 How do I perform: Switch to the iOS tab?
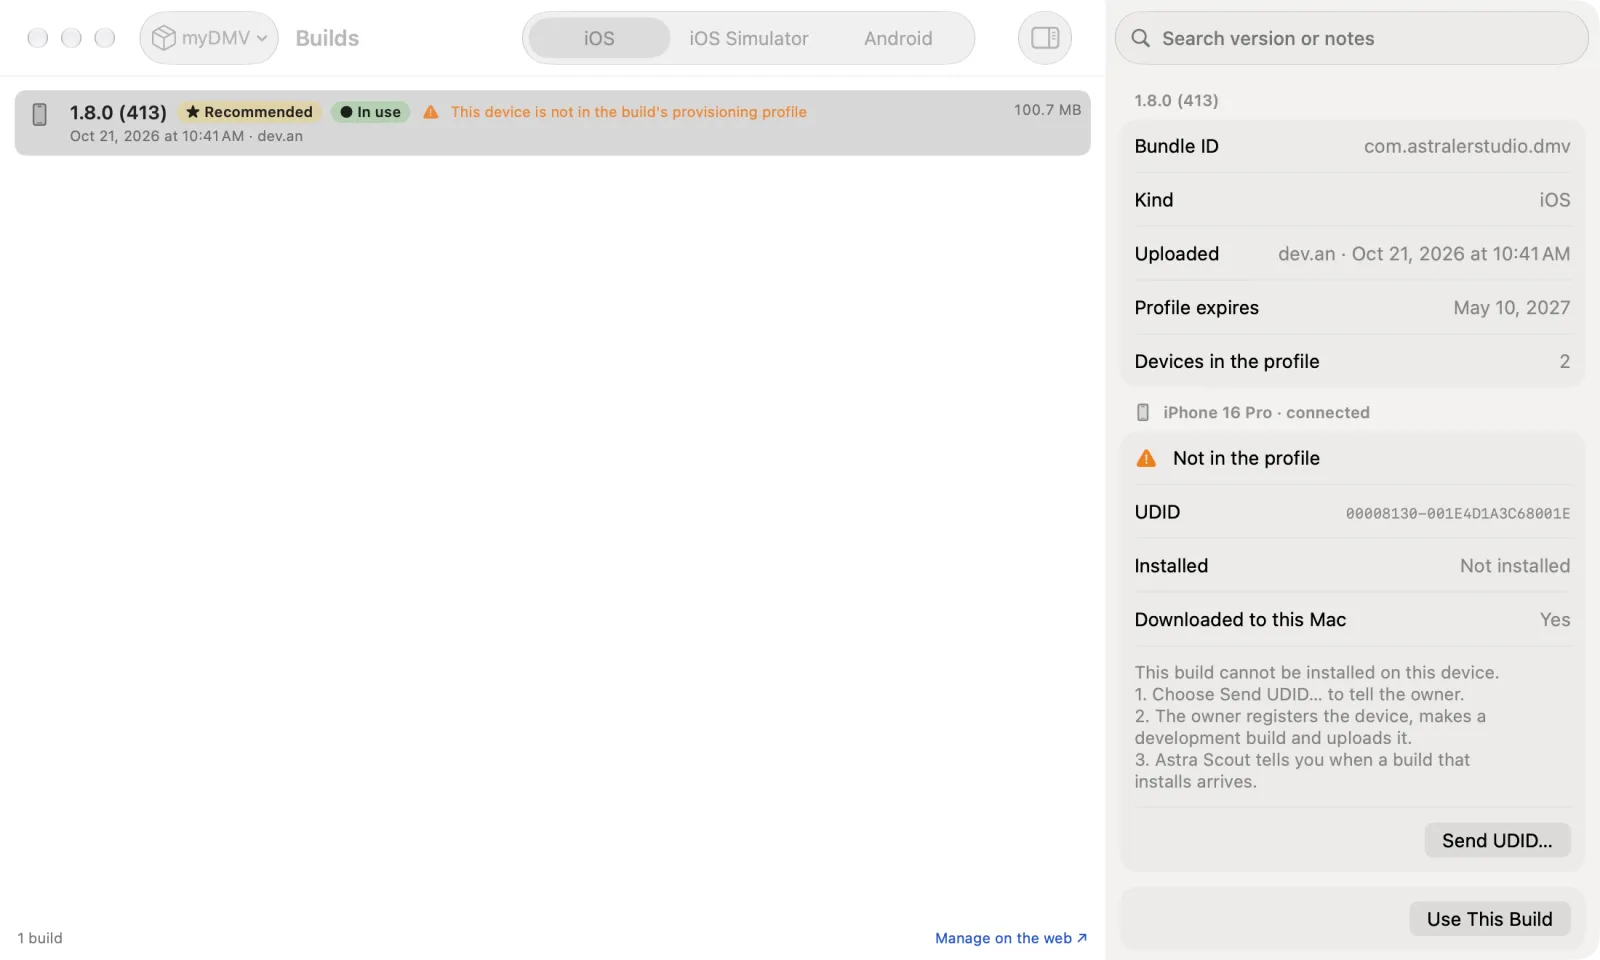[599, 38]
